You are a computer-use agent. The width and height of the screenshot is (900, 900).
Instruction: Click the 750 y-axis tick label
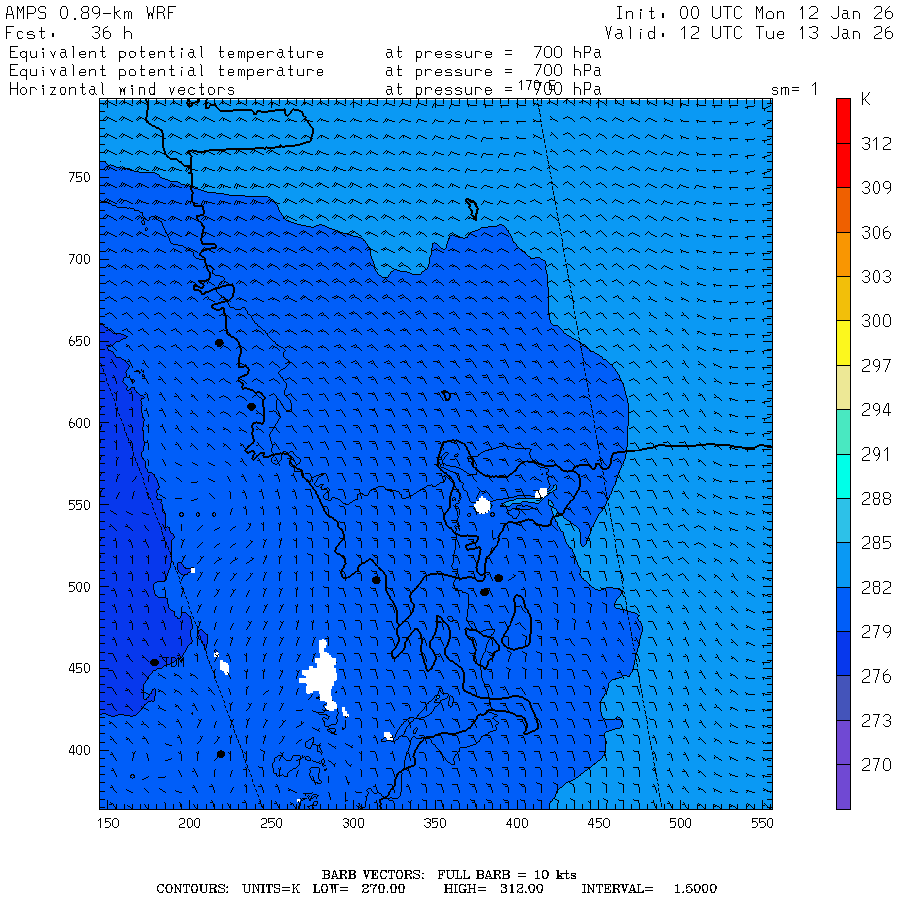(x=79, y=177)
